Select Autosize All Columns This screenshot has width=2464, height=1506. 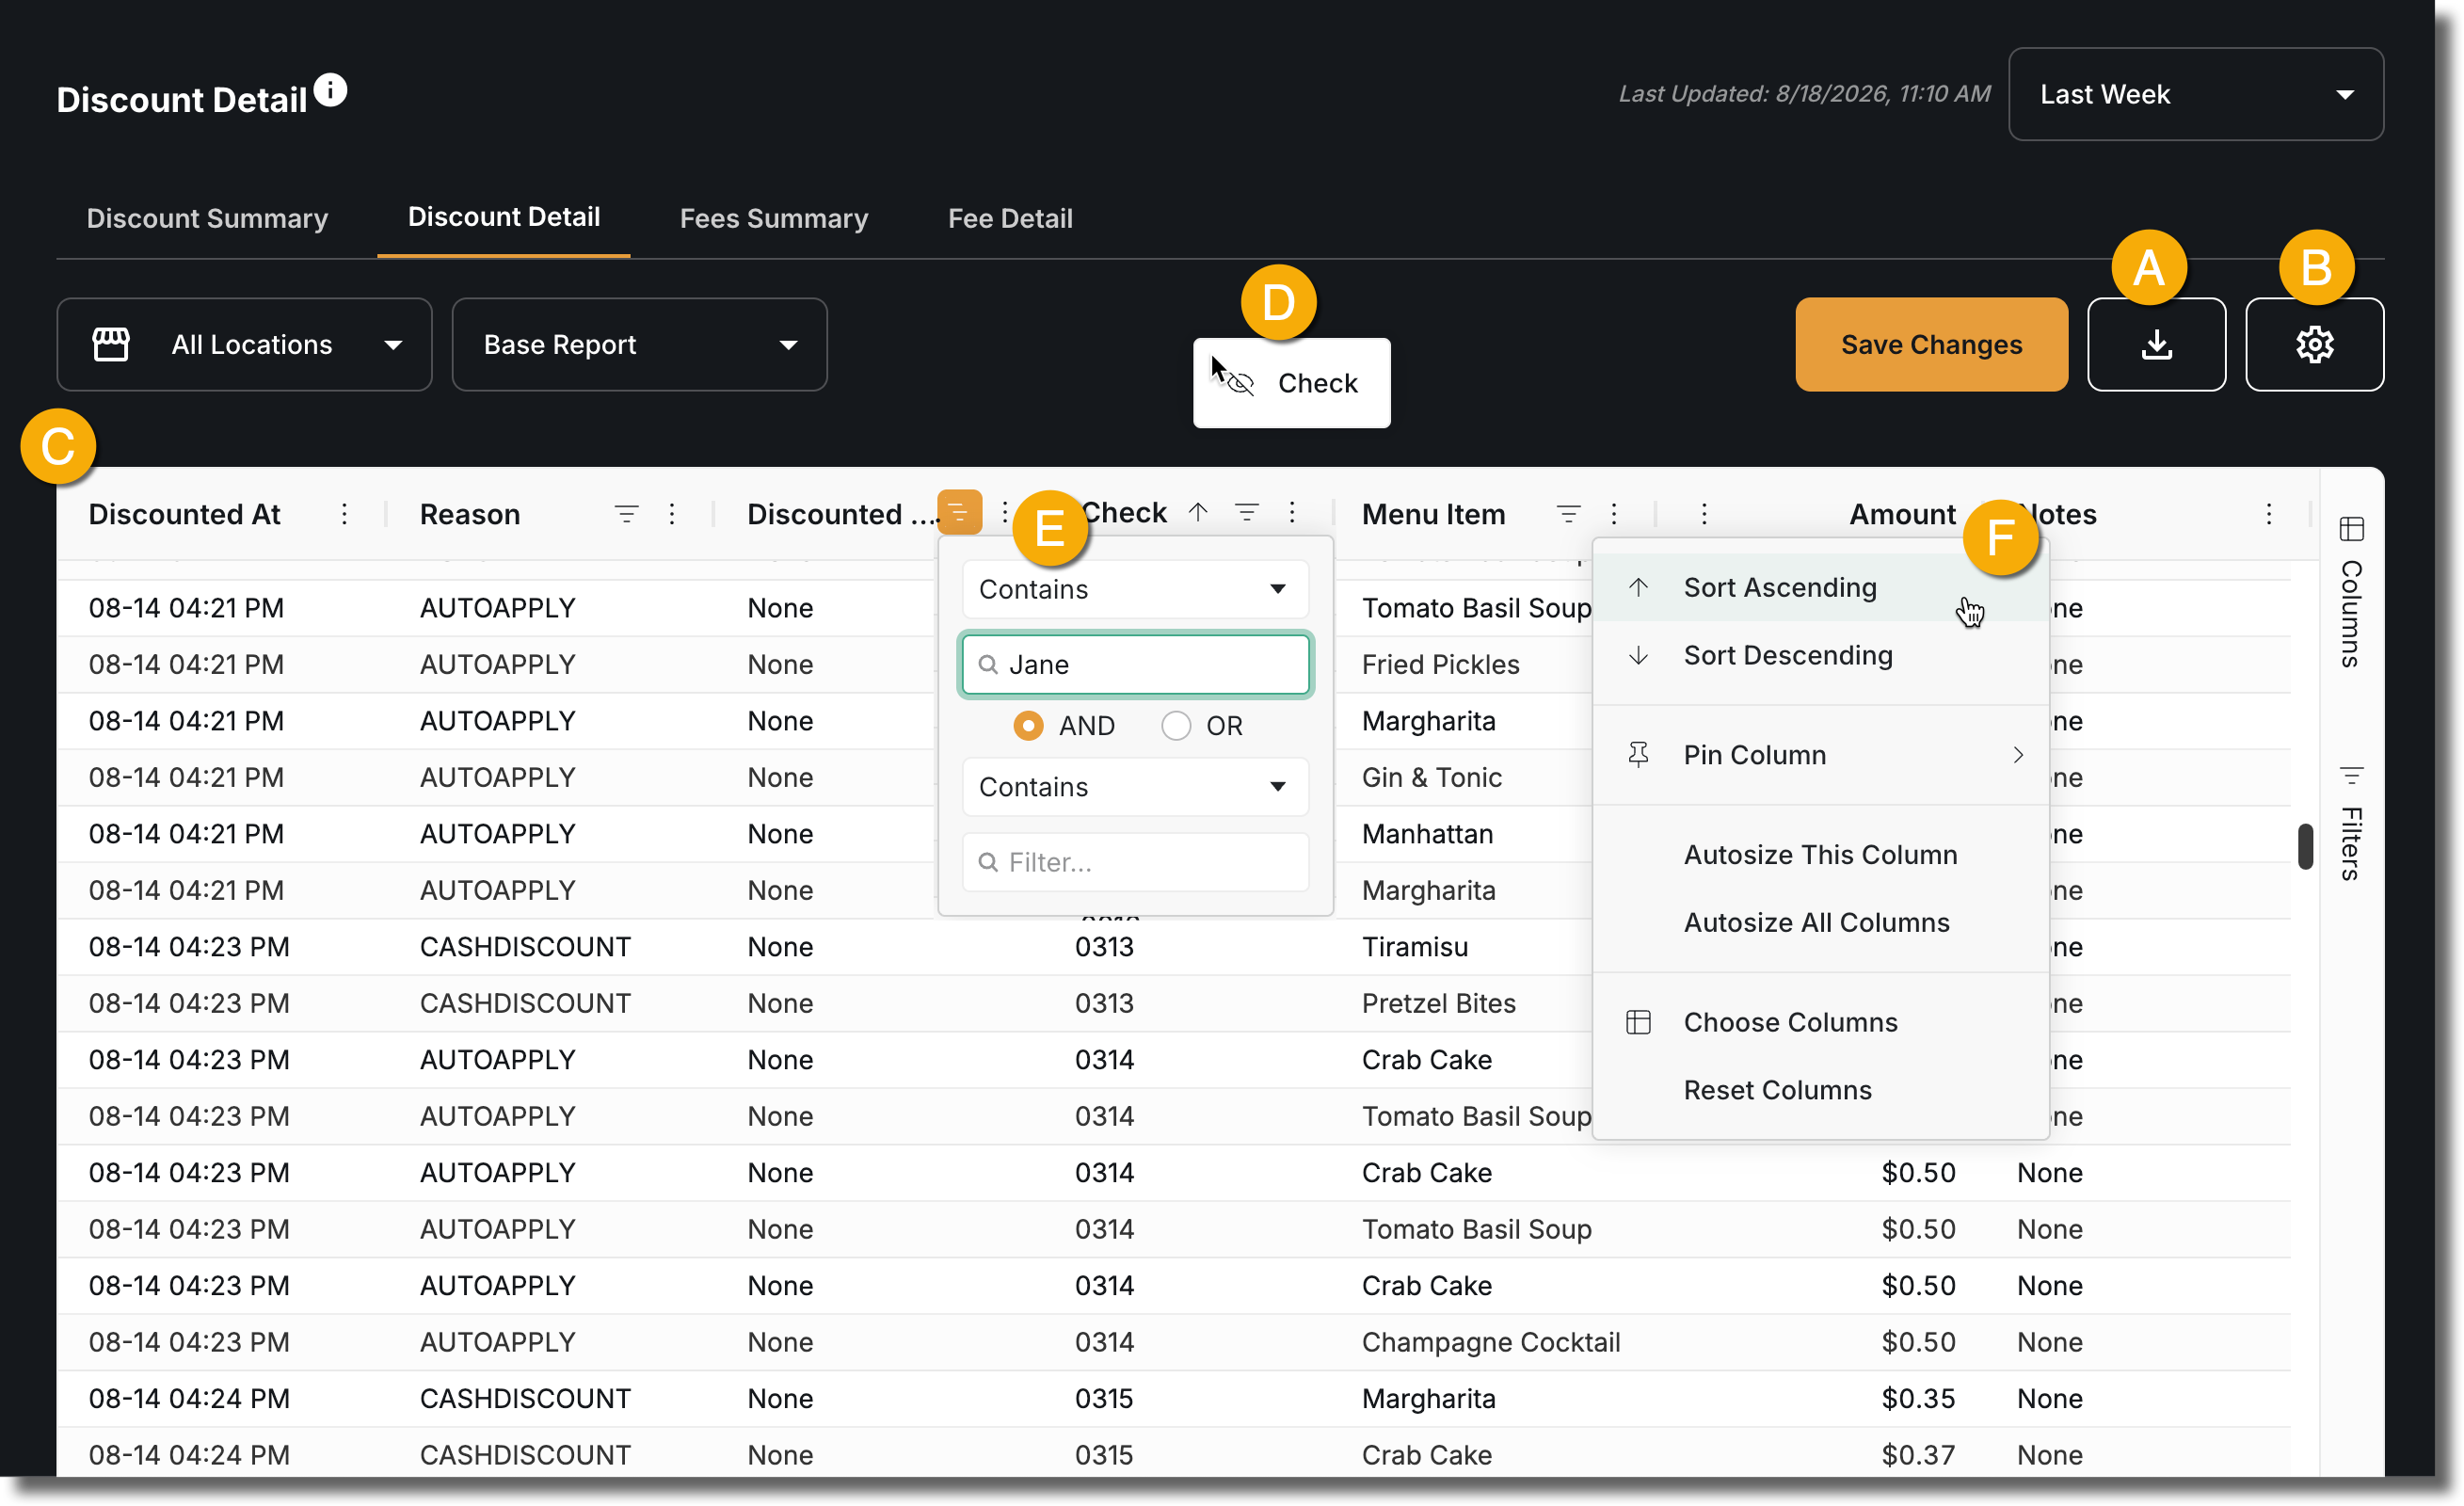click(1820, 922)
